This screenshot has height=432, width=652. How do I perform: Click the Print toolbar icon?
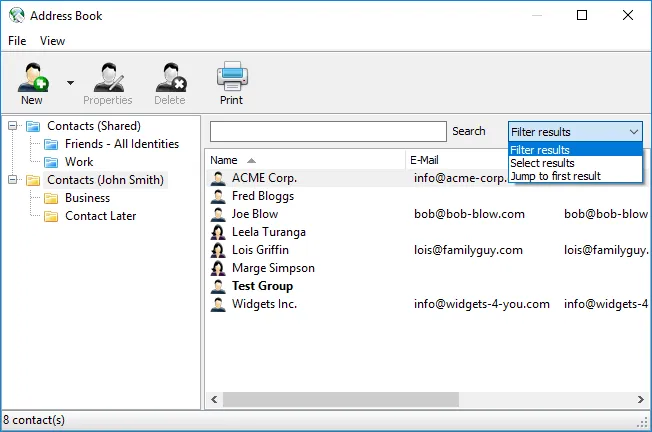(232, 78)
